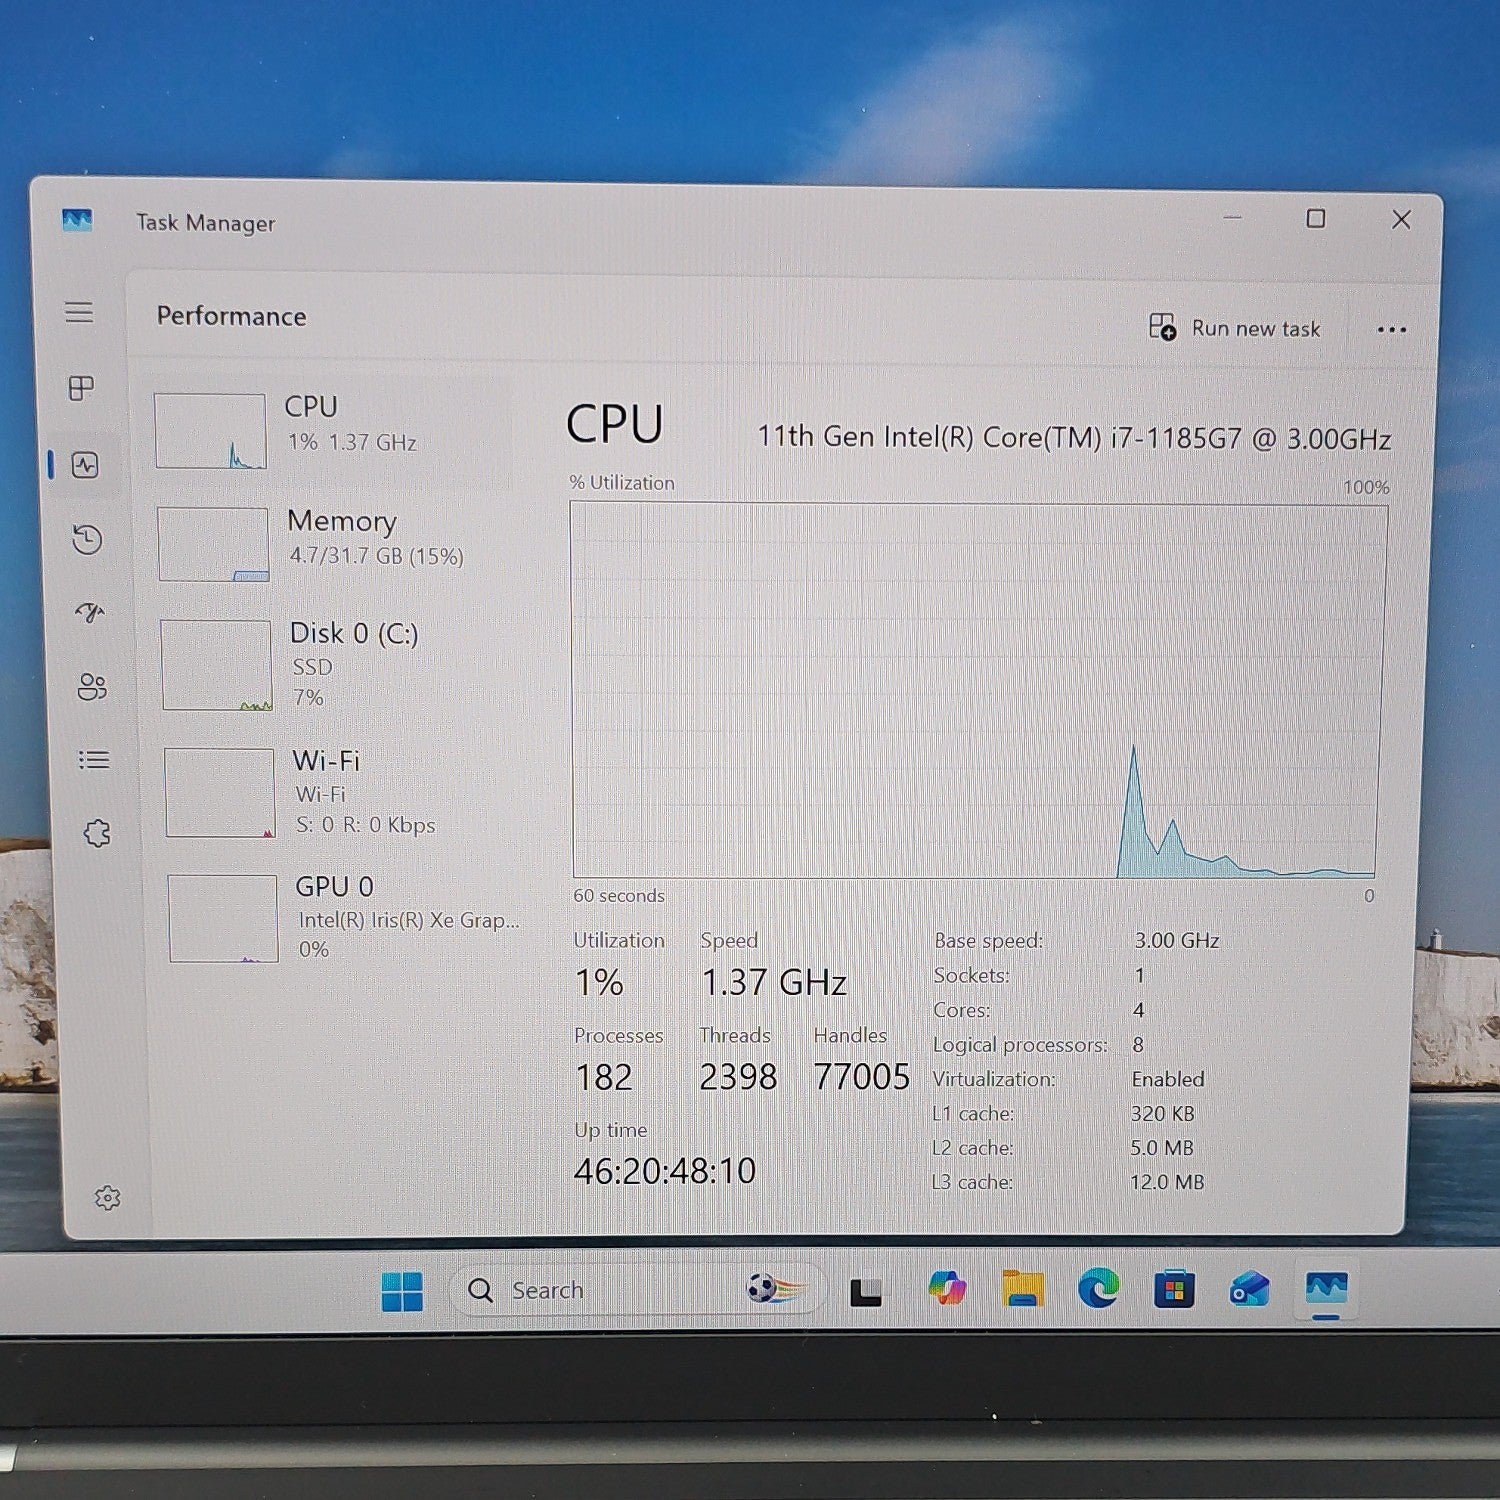1500x1500 pixels.
Task: Click the CPU utilization graph area
Action: pyautogui.click(x=978, y=691)
